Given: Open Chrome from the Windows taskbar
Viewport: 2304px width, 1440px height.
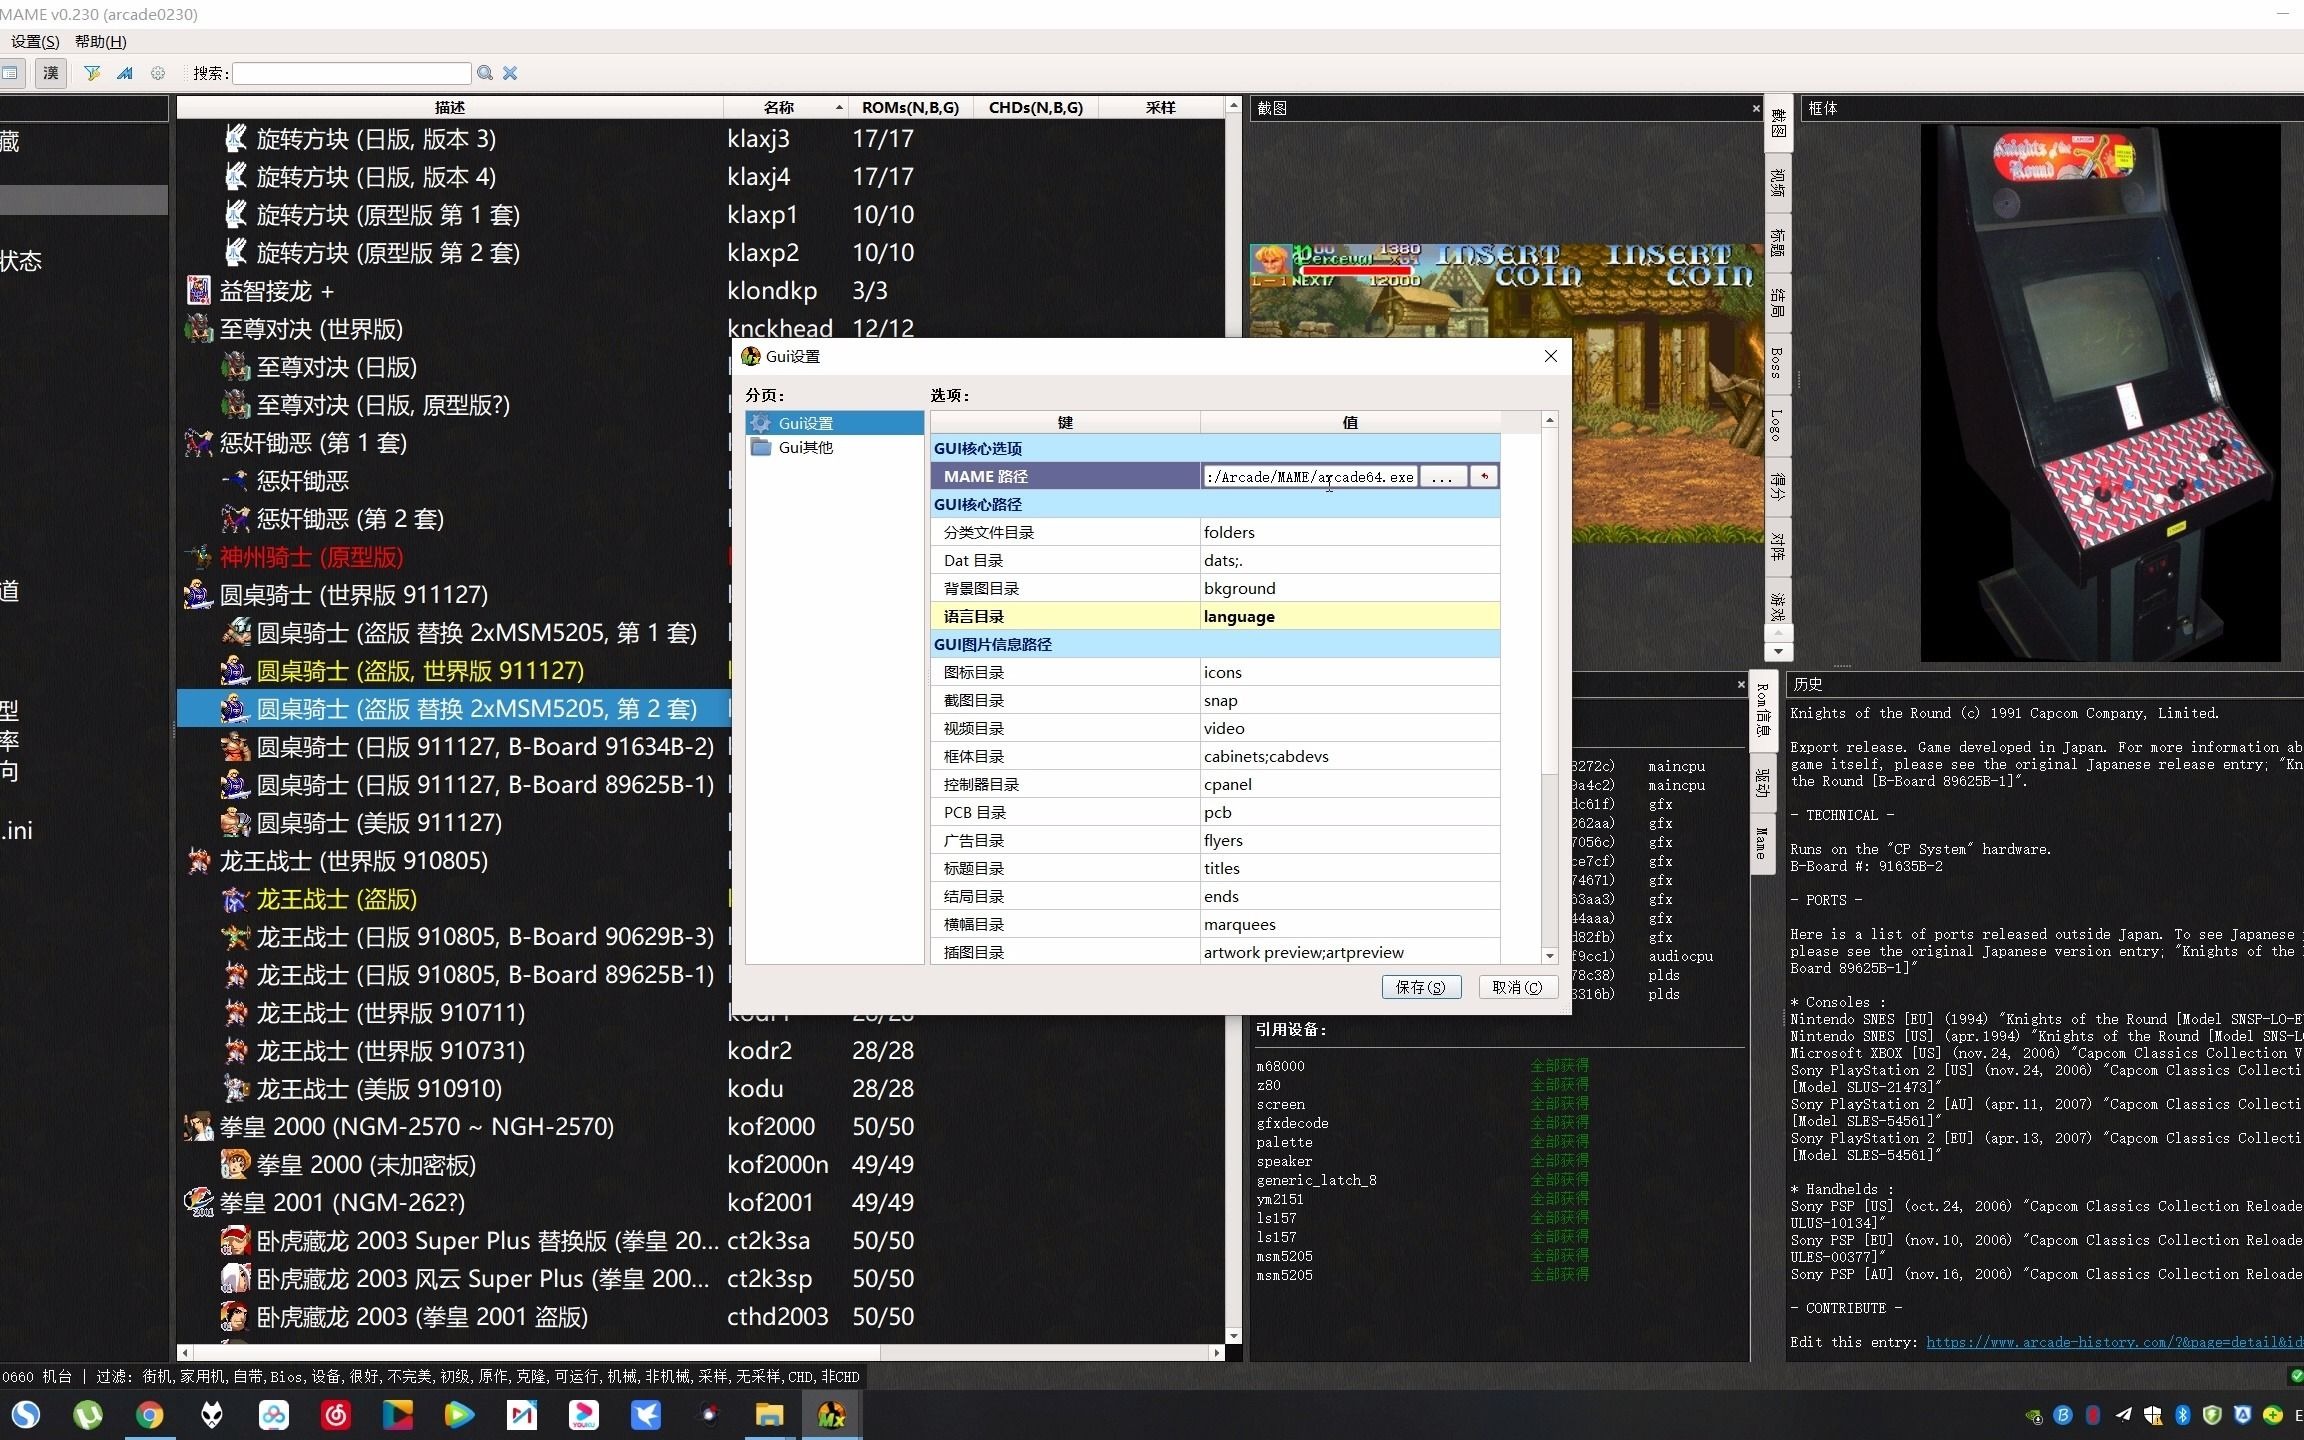Looking at the screenshot, I should tap(150, 1415).
